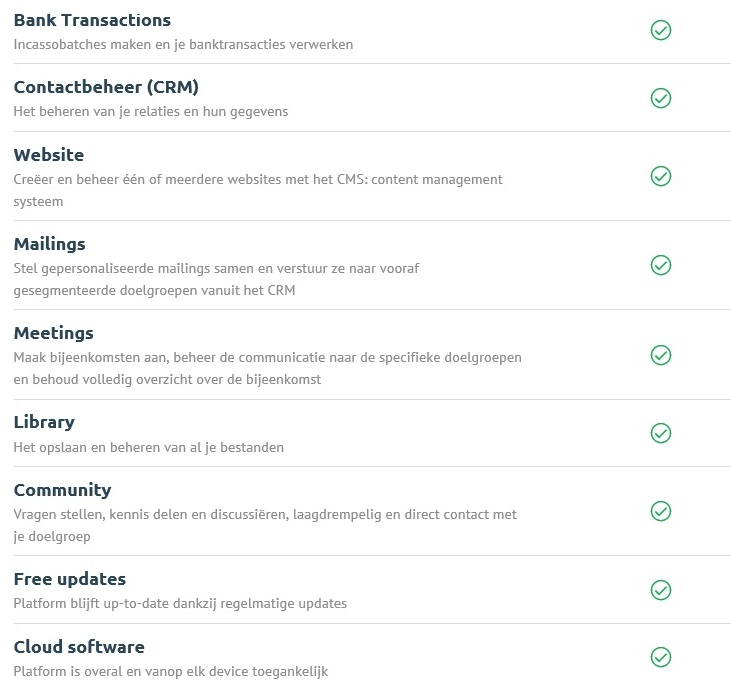
Task: Click the Website feature heading
Action: 49,155
